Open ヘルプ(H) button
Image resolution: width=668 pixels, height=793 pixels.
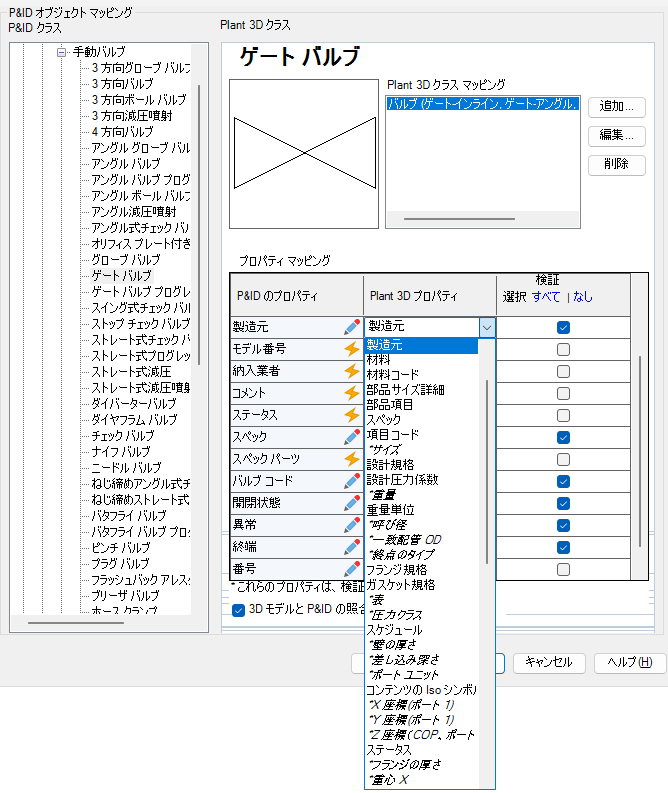click(630, 663)
